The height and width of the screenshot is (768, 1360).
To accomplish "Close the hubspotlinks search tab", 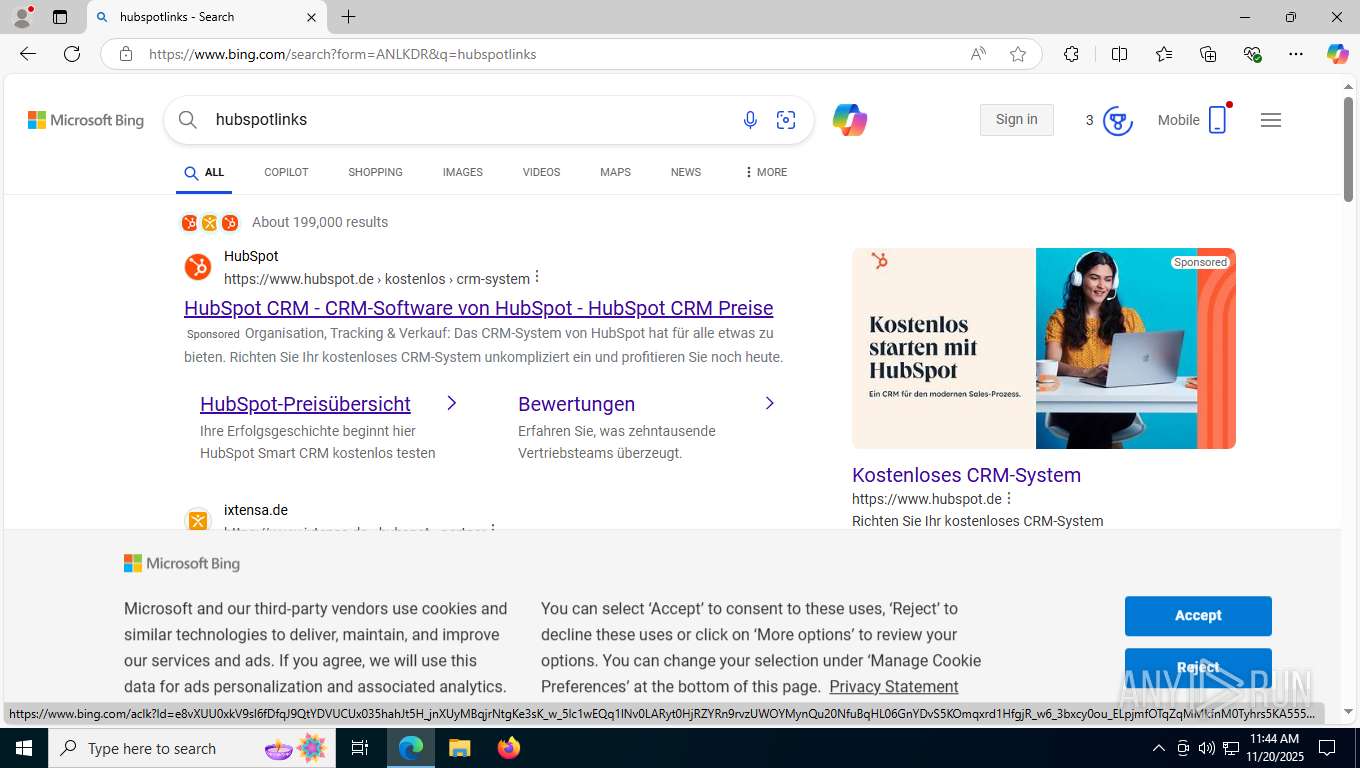I will coord(311,17).
